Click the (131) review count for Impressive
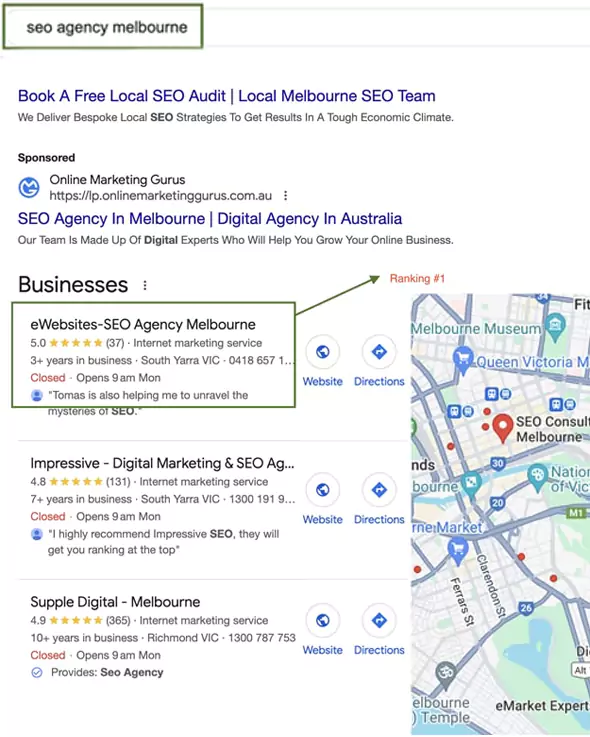This screenshot has width=590, height=737. [118, 482]
